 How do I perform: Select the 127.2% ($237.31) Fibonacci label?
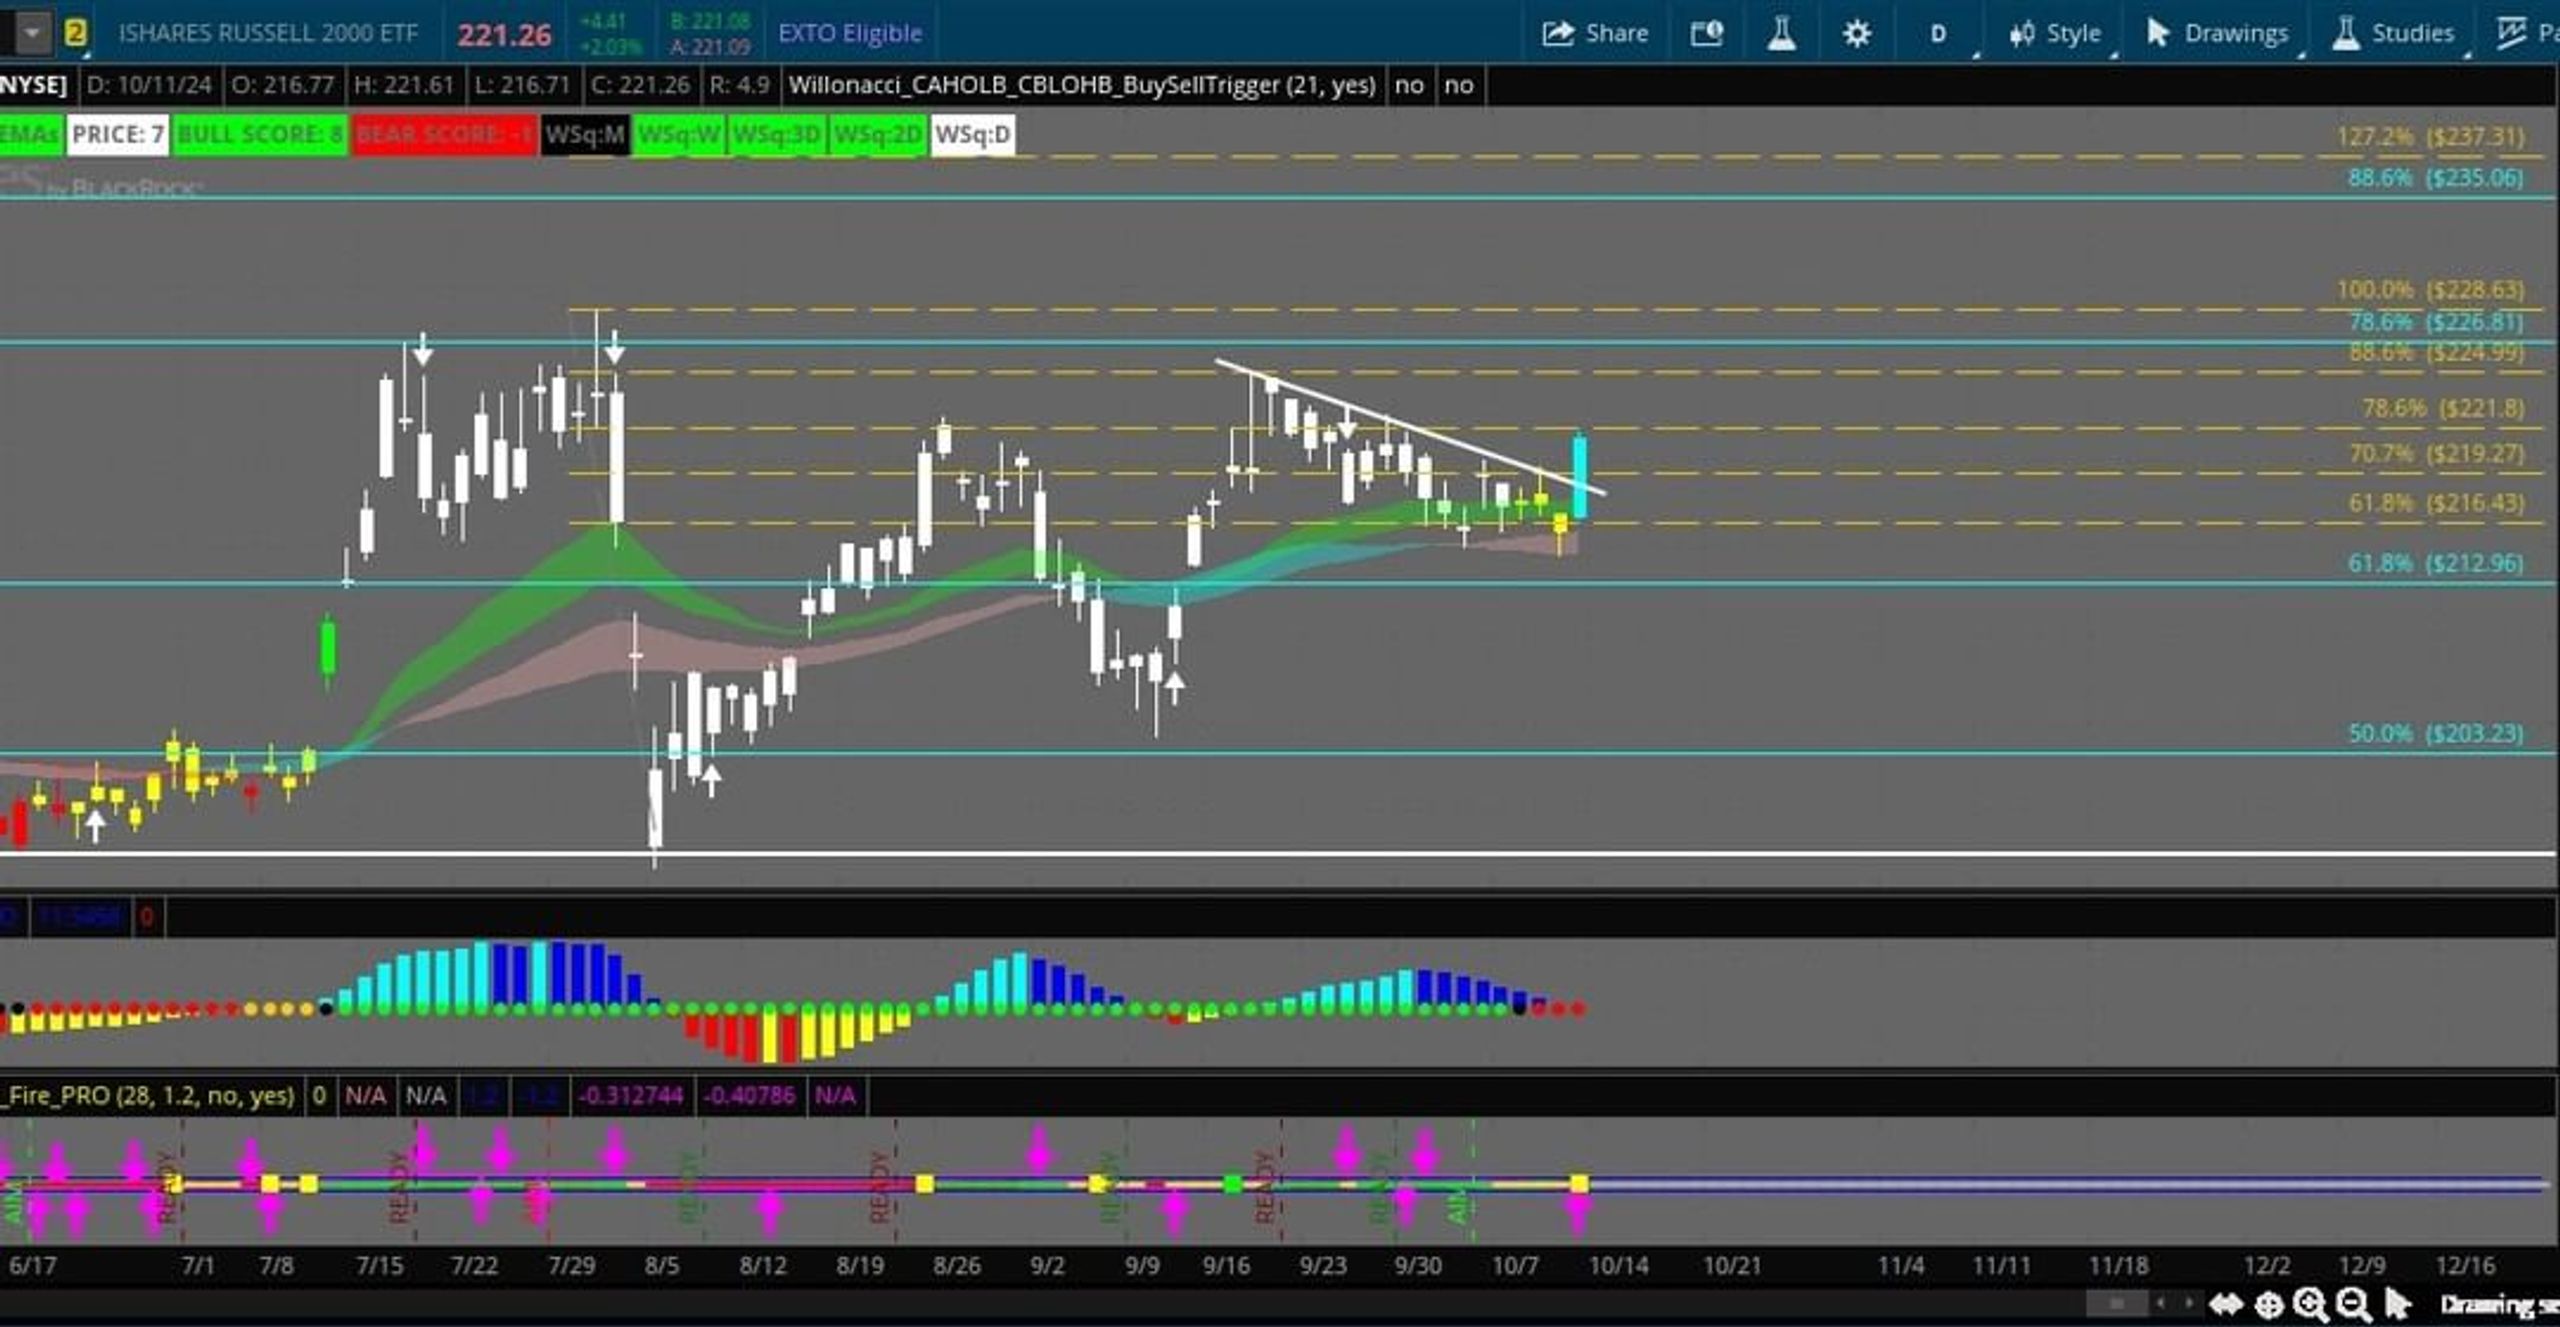(x=2430, y=136)
